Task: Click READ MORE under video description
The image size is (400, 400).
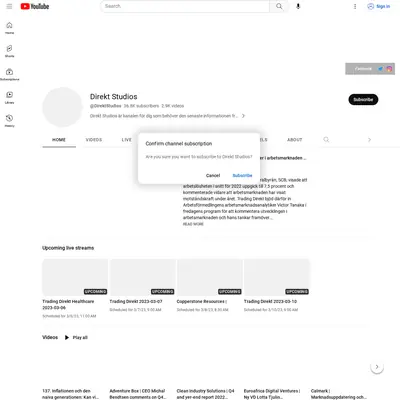Action: [193, 224]
